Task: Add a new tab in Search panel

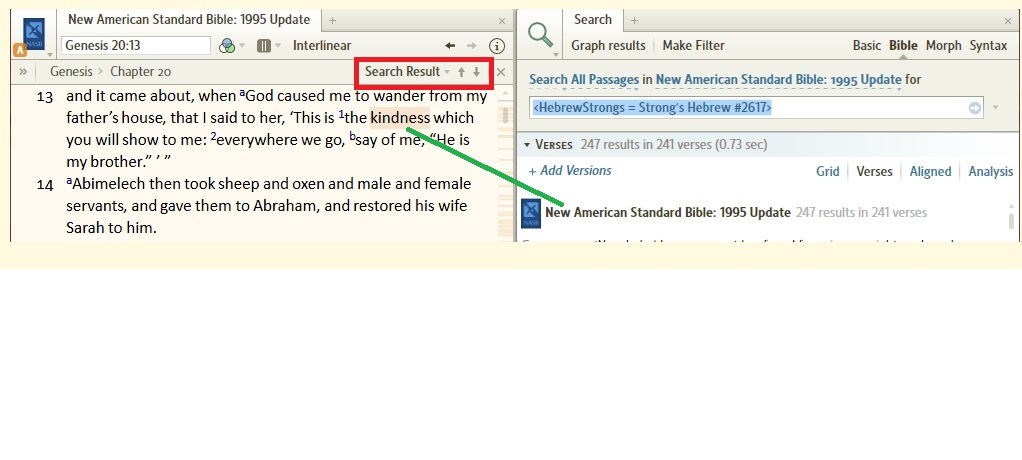Action: [634, 21]
